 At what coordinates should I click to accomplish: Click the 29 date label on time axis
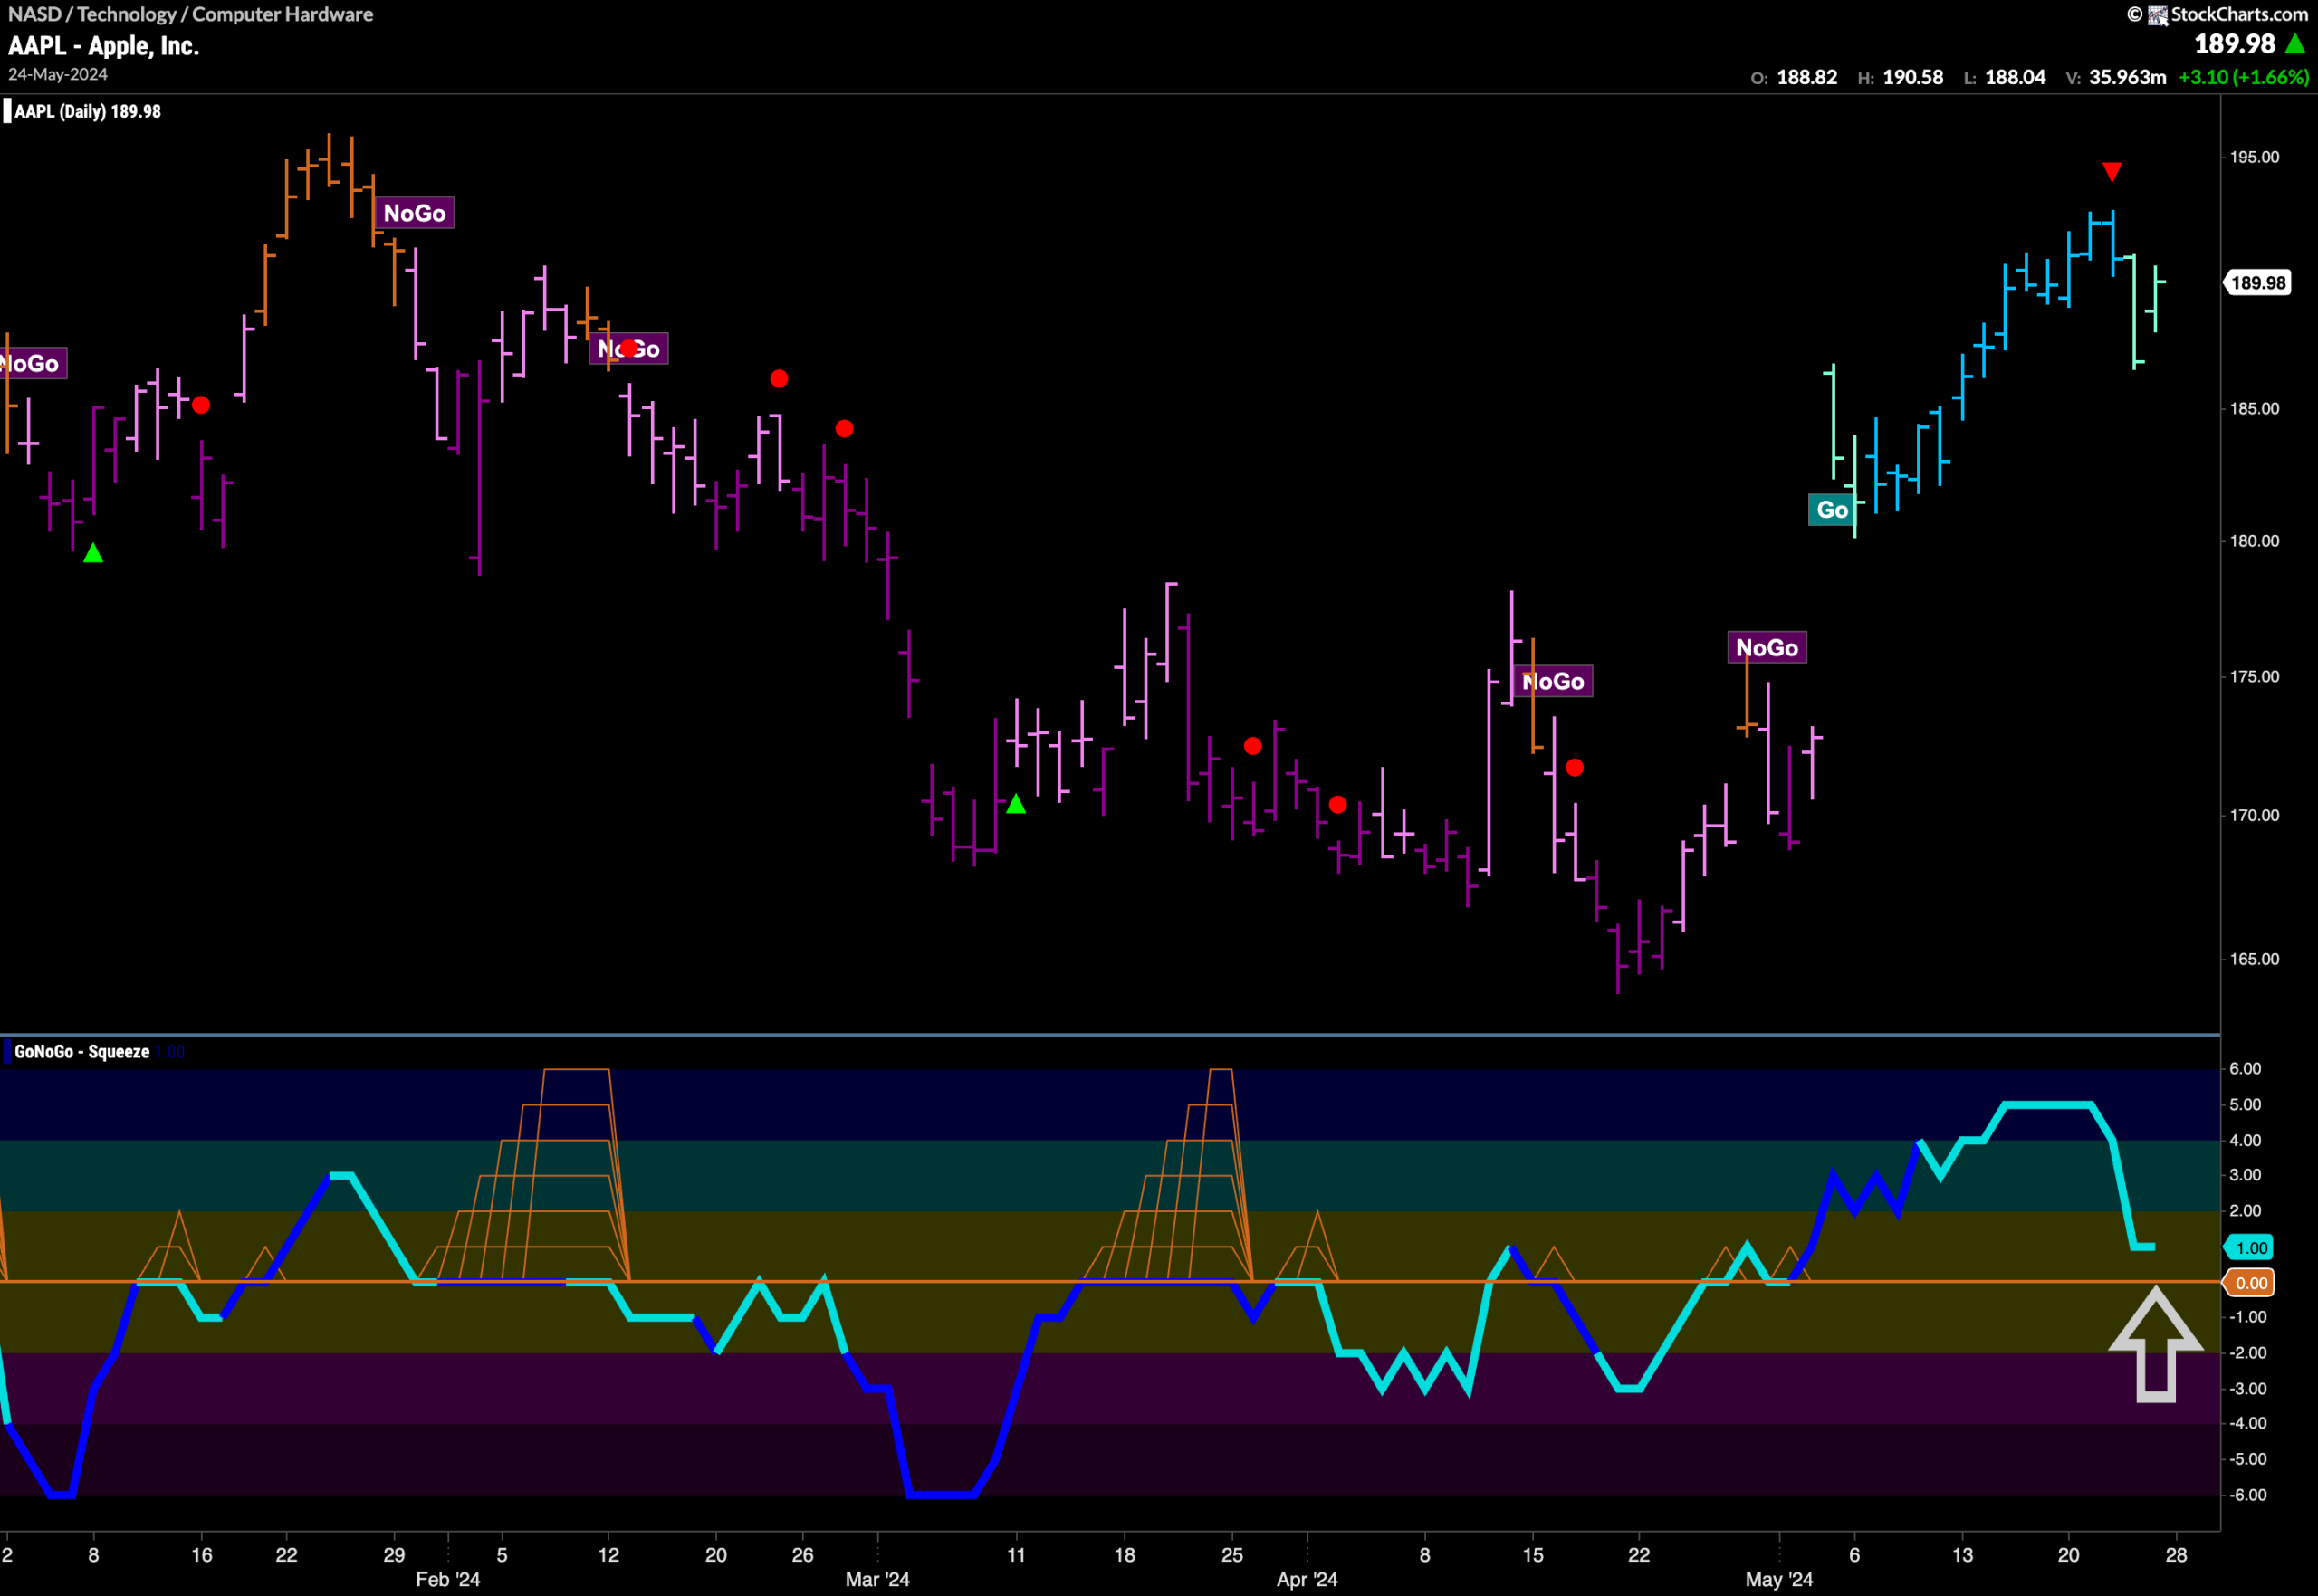[x=394, y=1556]
